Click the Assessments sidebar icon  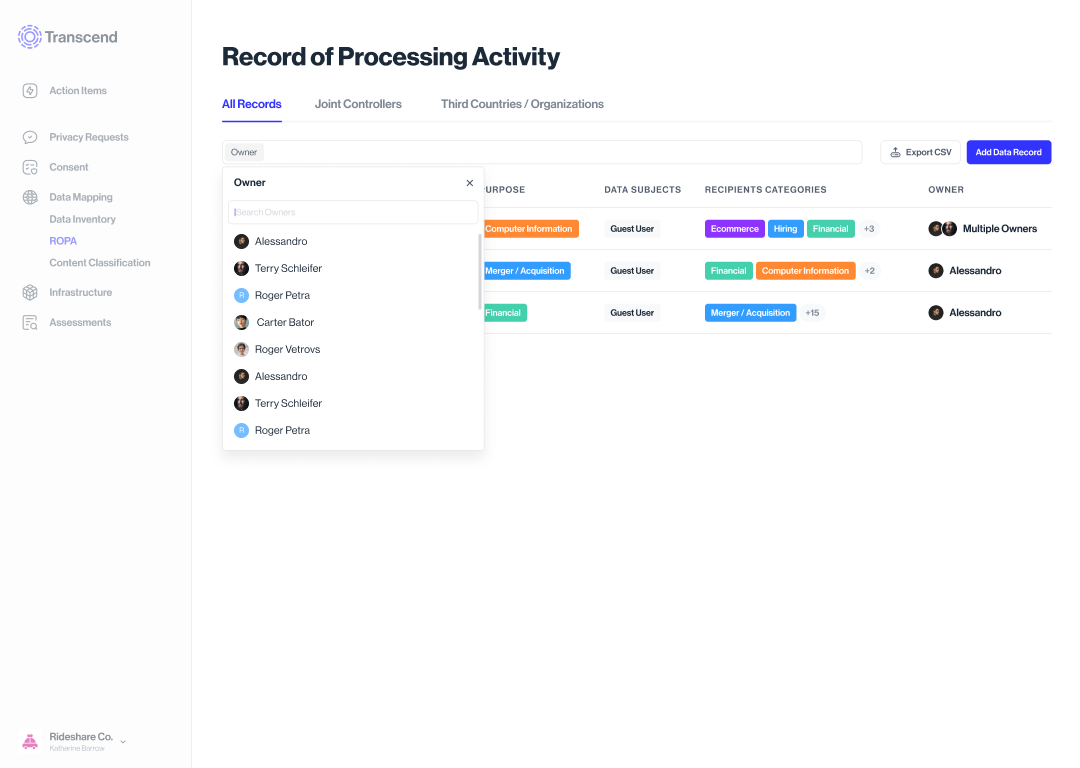30,323
